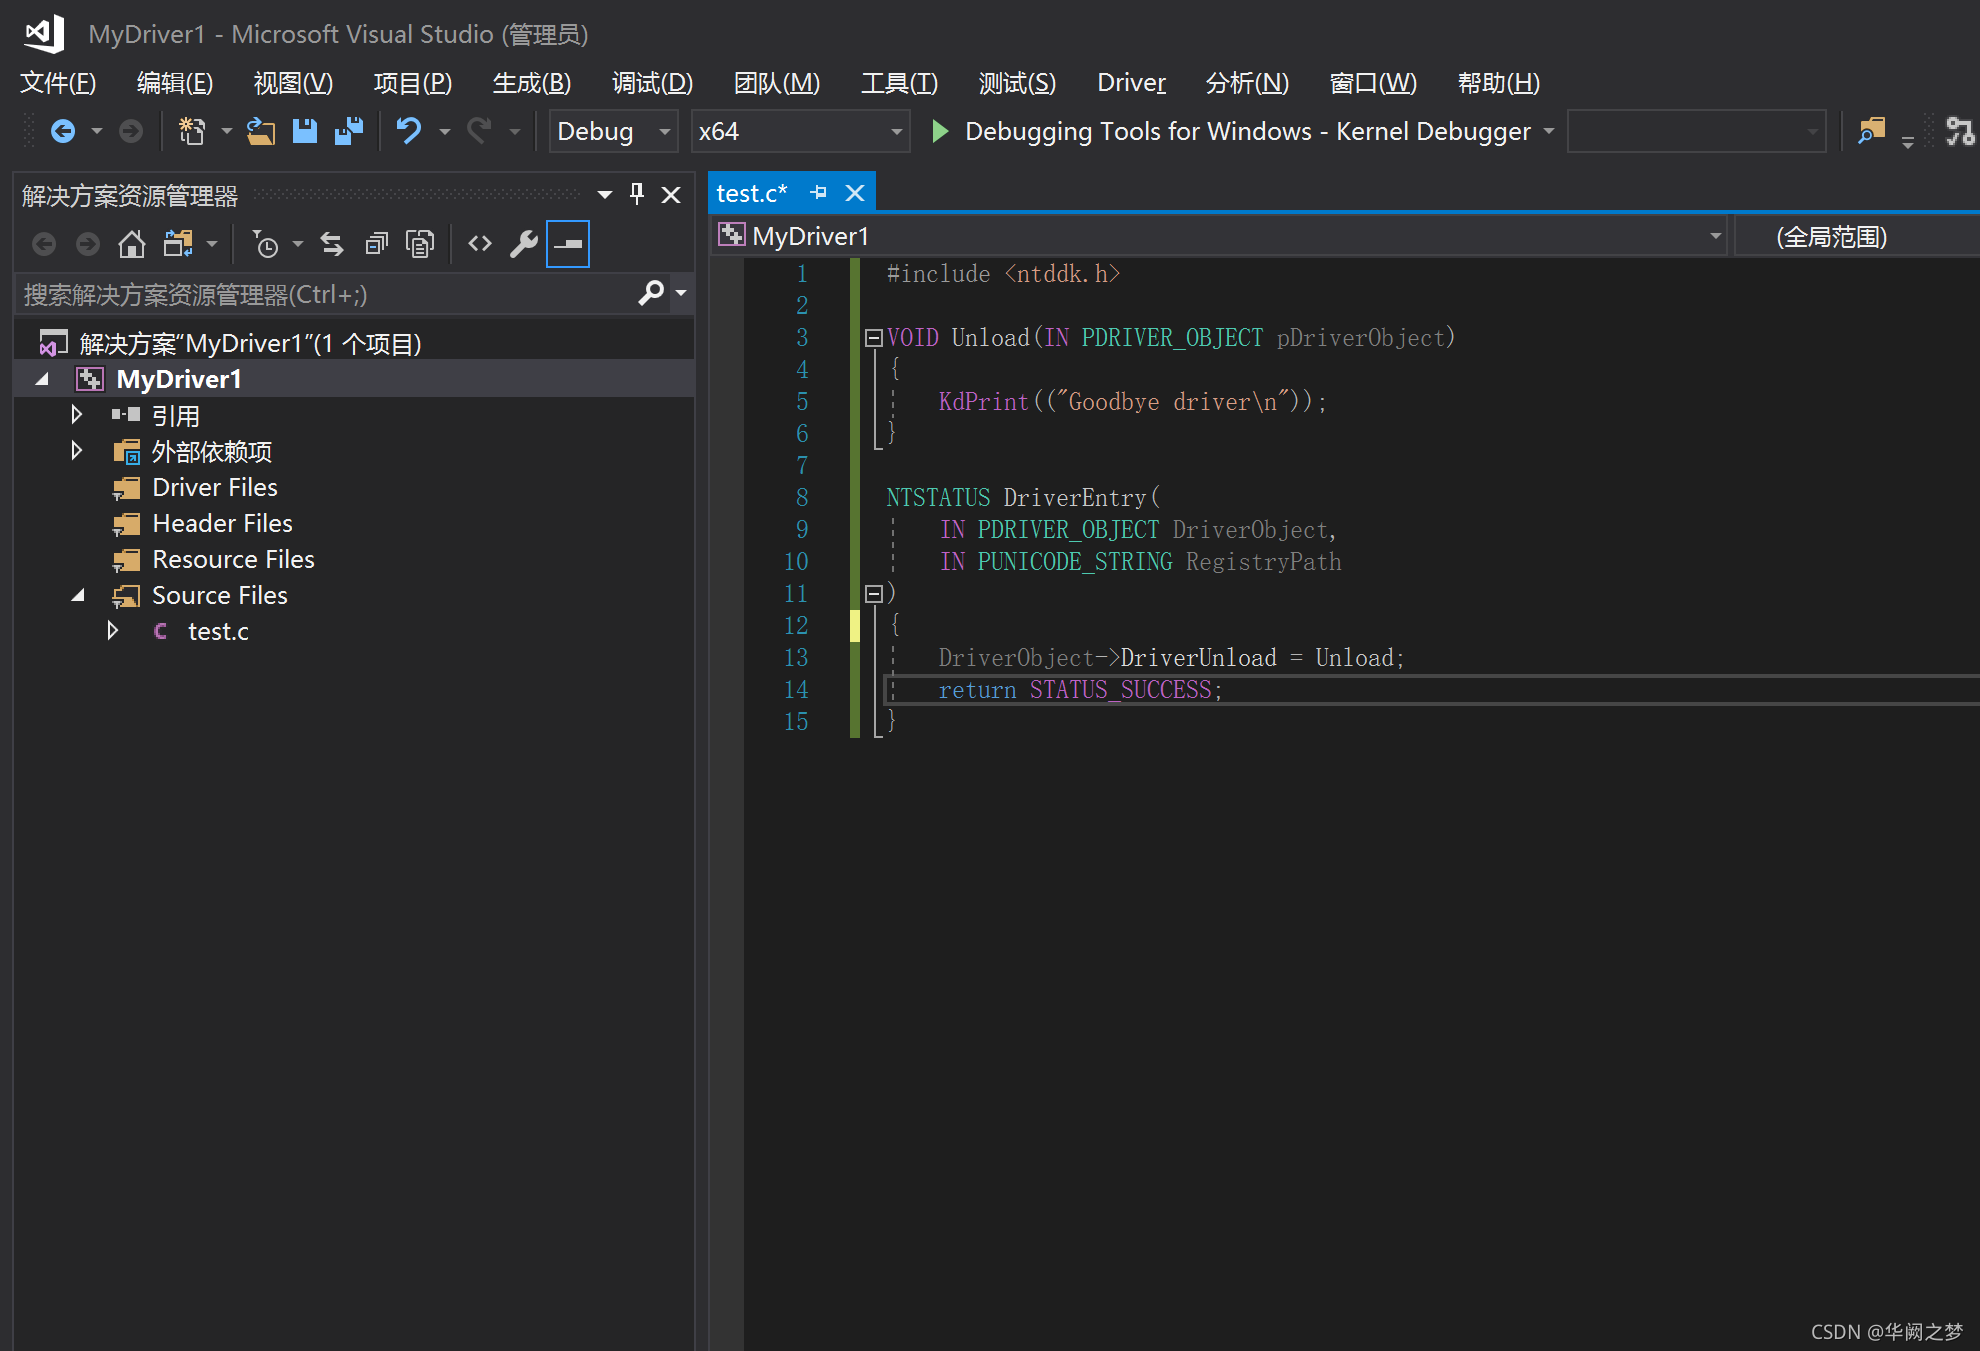The height and width of the screenshot is (1351, 1980).
Task: Click the View Code icon
Action: [x=480, y=244]
